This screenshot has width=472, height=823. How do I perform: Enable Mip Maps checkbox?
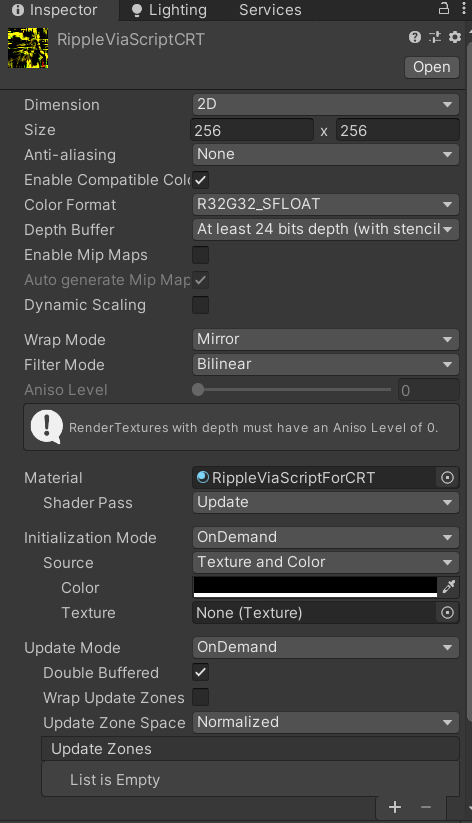[201, 255]
